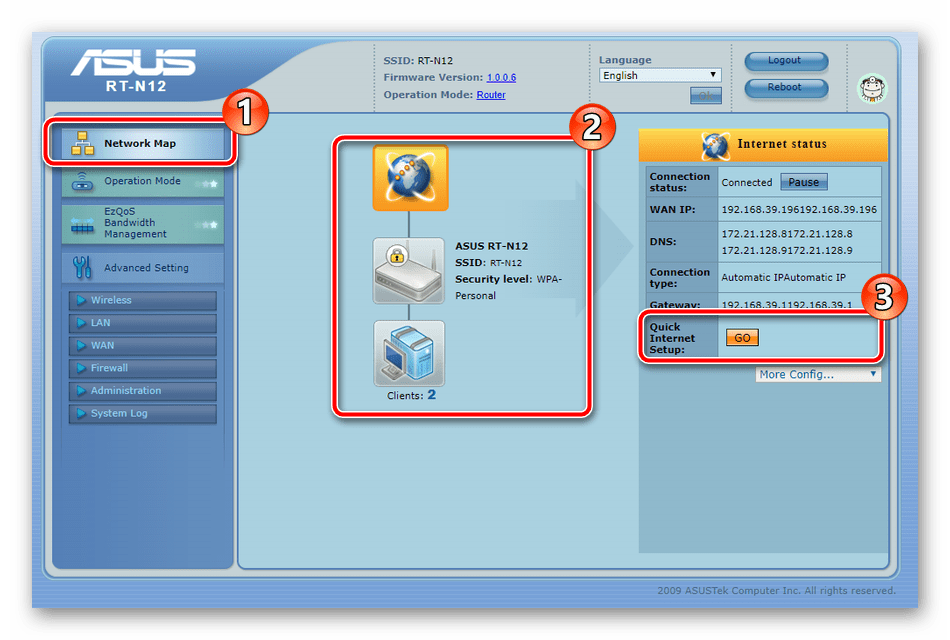Open EzQoS Bandwidth Management icon

[82, 226]
